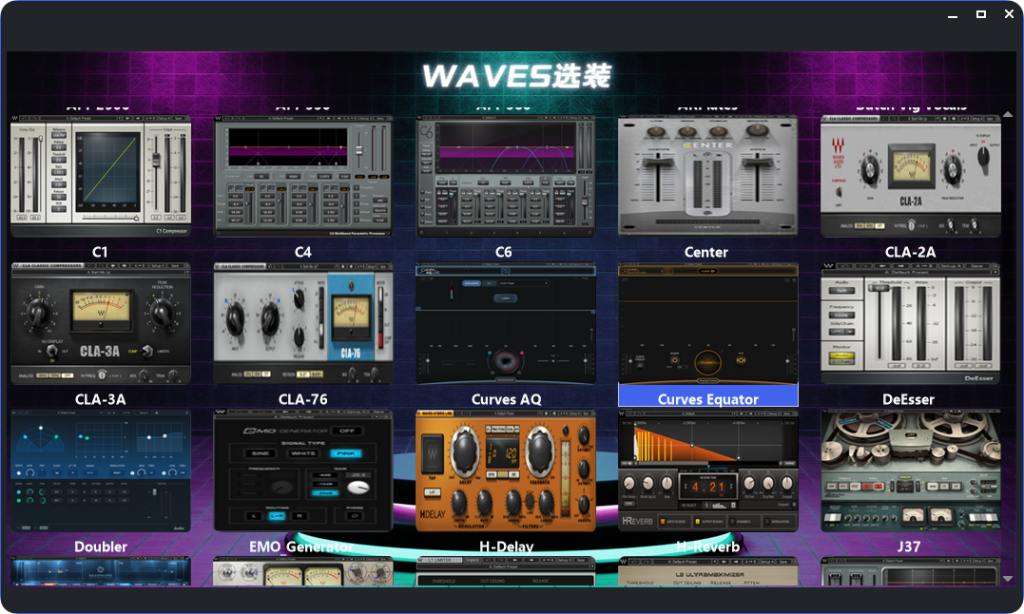1024x614 pixels.
Task: Click the H-Reverb label
Action: point(708,547)
